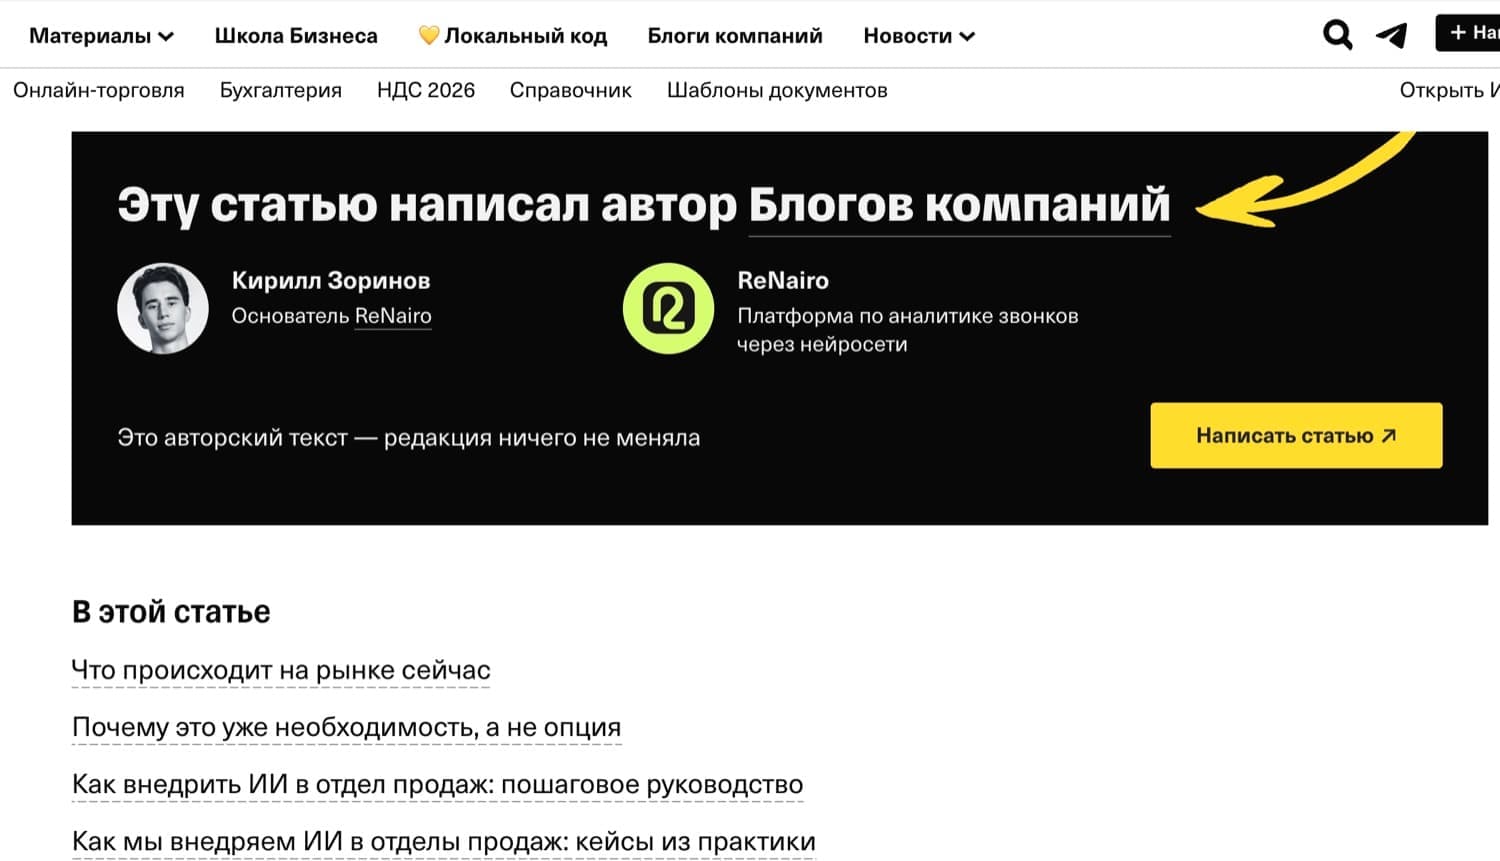Open Локальный код section

[x=513, y=36]
